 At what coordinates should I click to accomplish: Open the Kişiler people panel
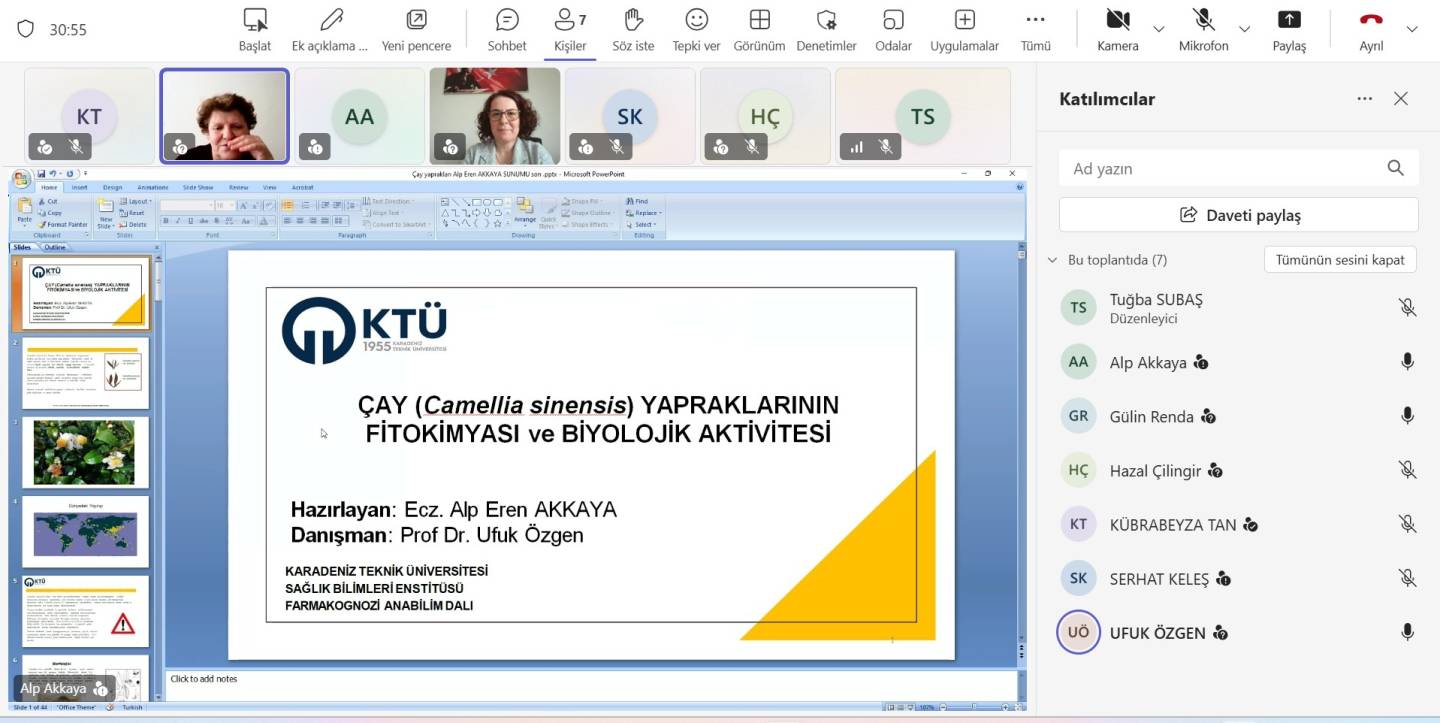pyautogui.click(x=570, y=30)
